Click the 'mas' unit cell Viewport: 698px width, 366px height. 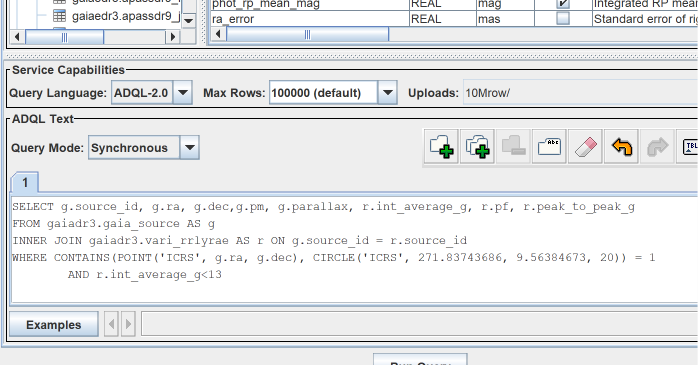point(505,19)
